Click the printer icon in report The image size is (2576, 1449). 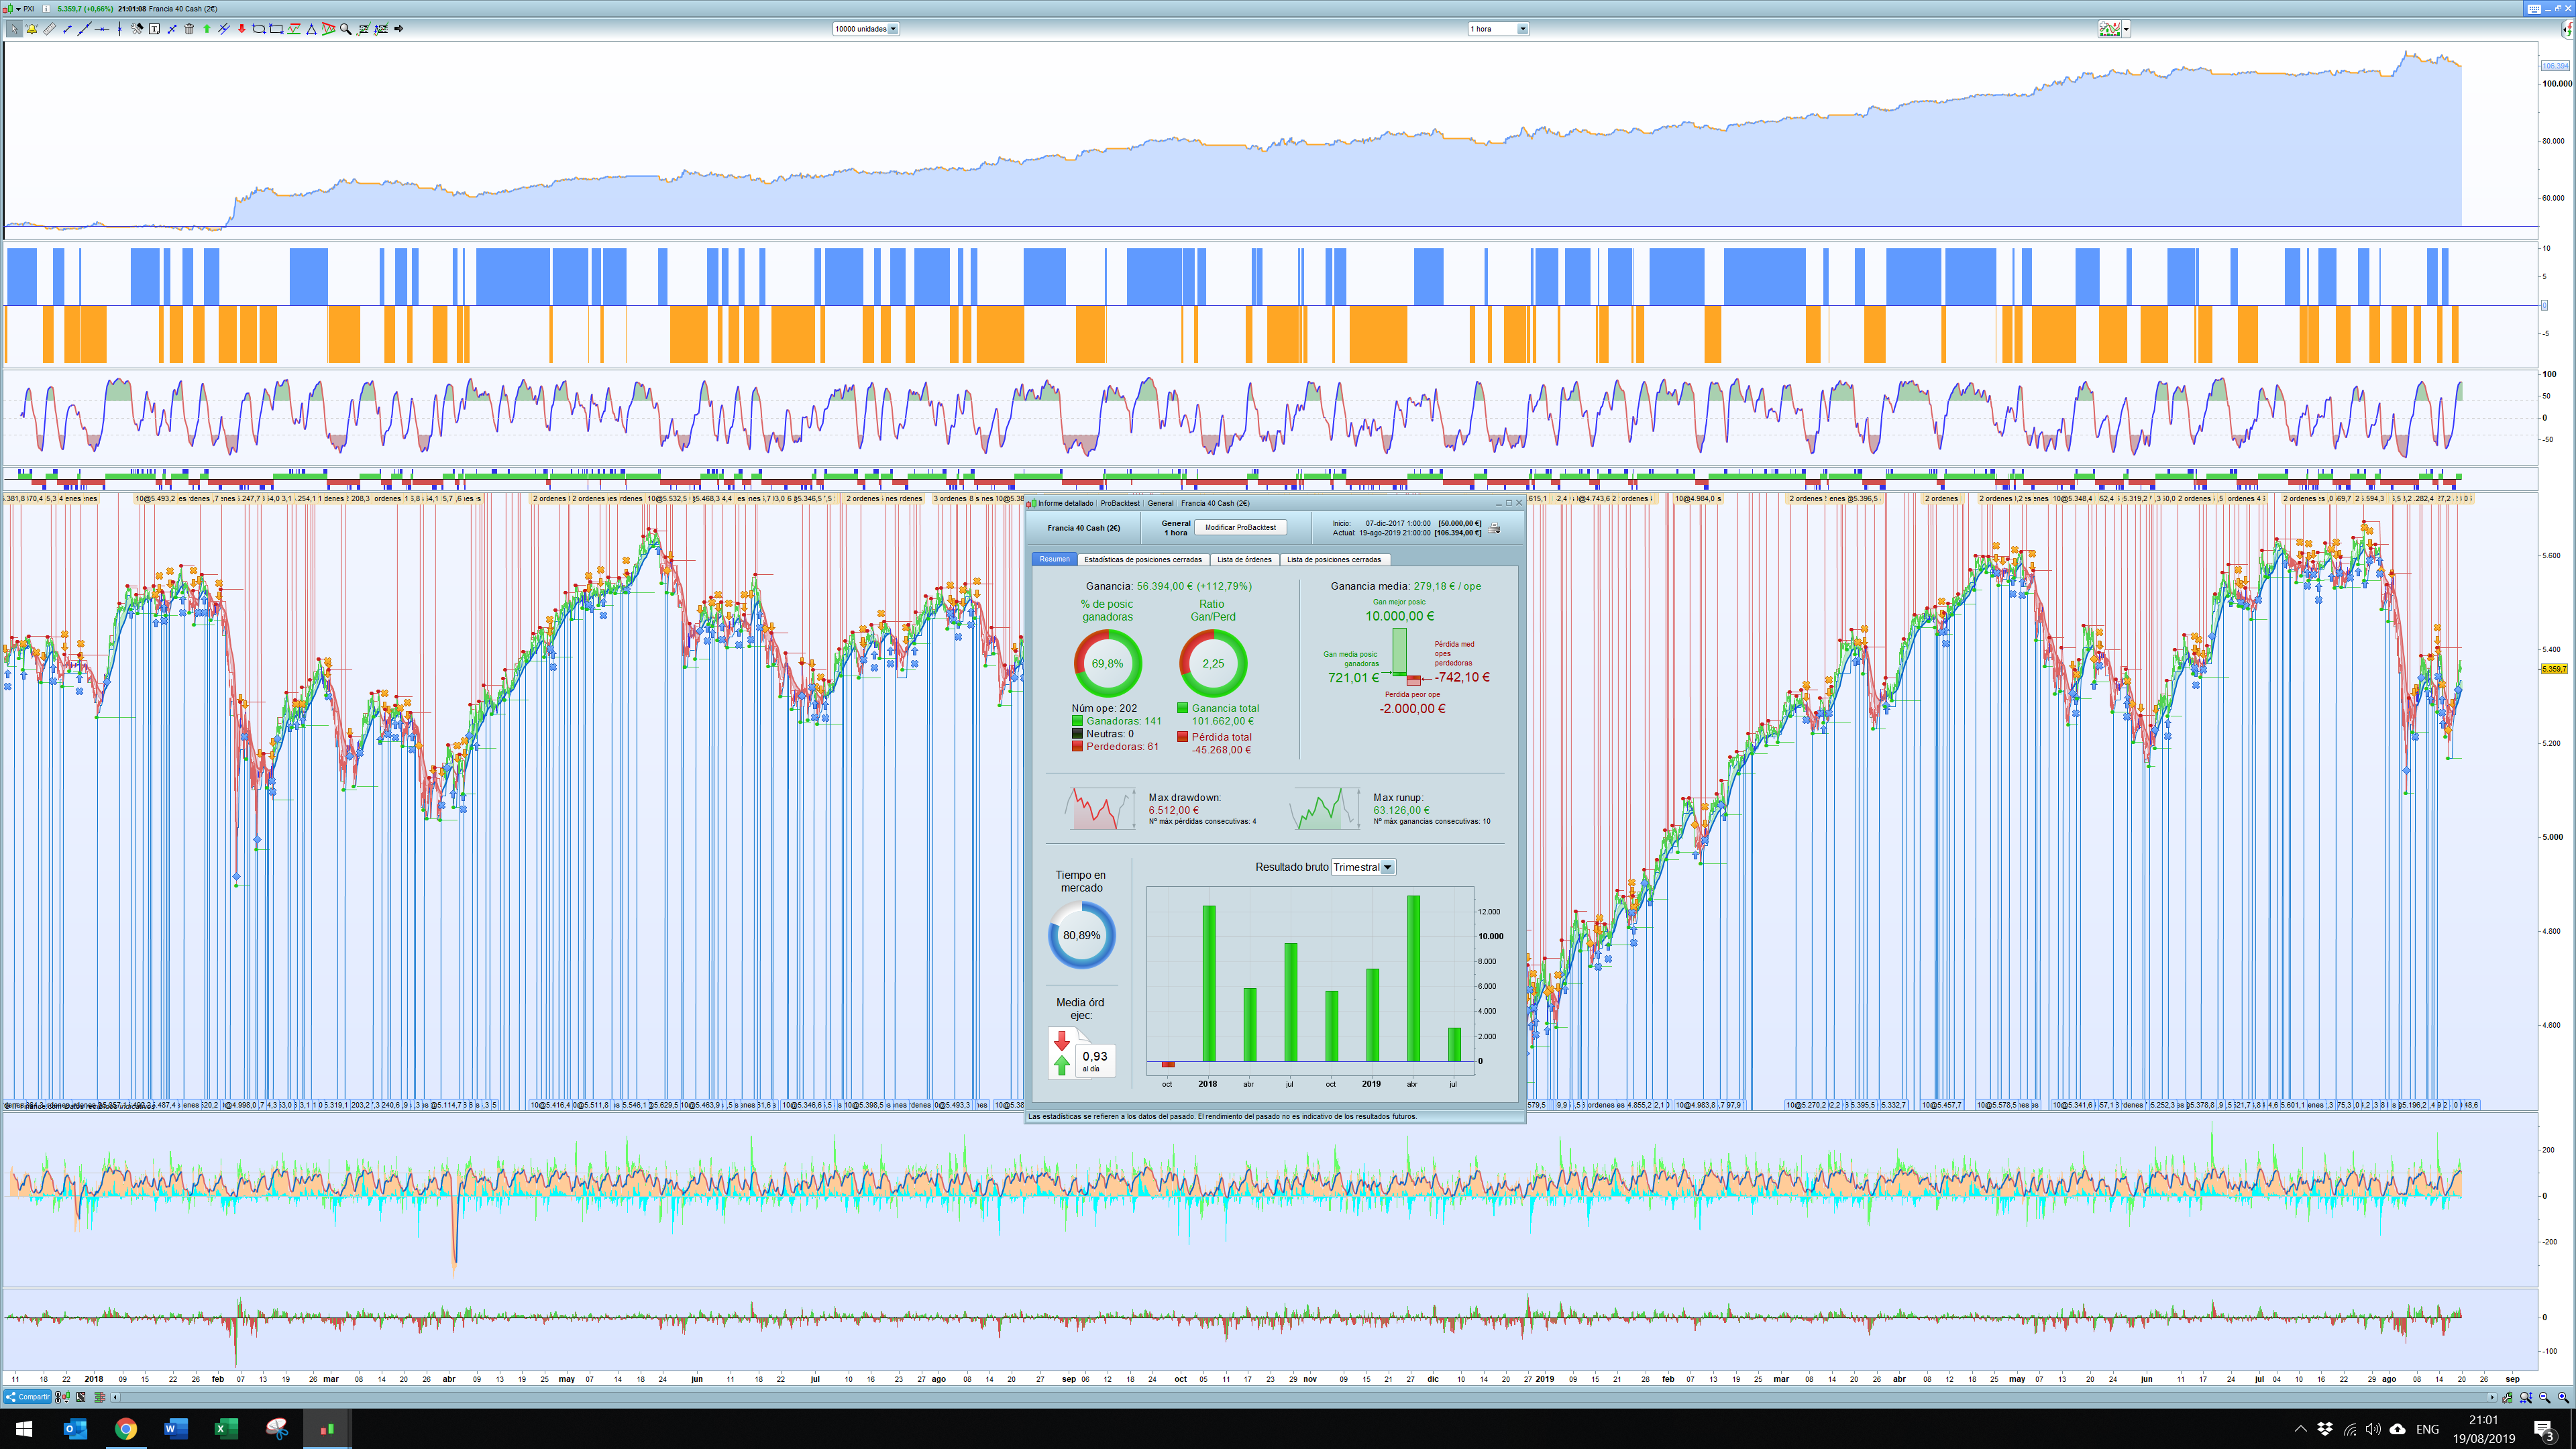point(1494,528)
